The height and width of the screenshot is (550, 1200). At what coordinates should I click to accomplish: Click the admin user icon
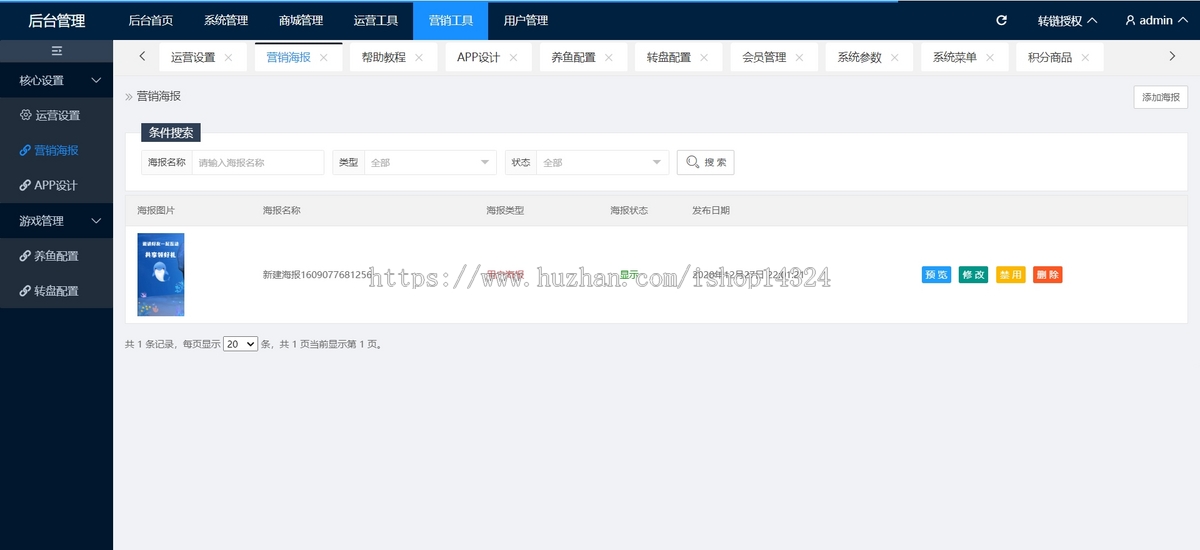pyautogui.click(x=1130, y=20)
